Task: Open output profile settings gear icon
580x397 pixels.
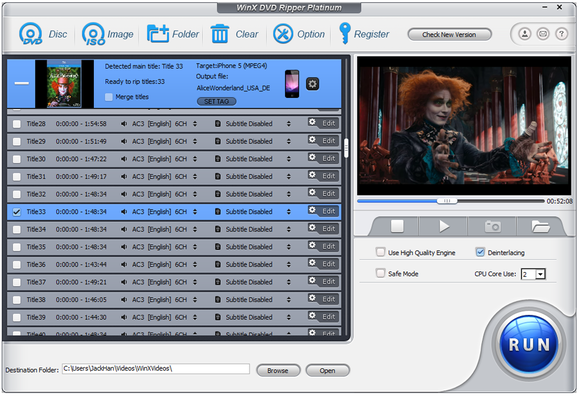Action: [313, 84]
